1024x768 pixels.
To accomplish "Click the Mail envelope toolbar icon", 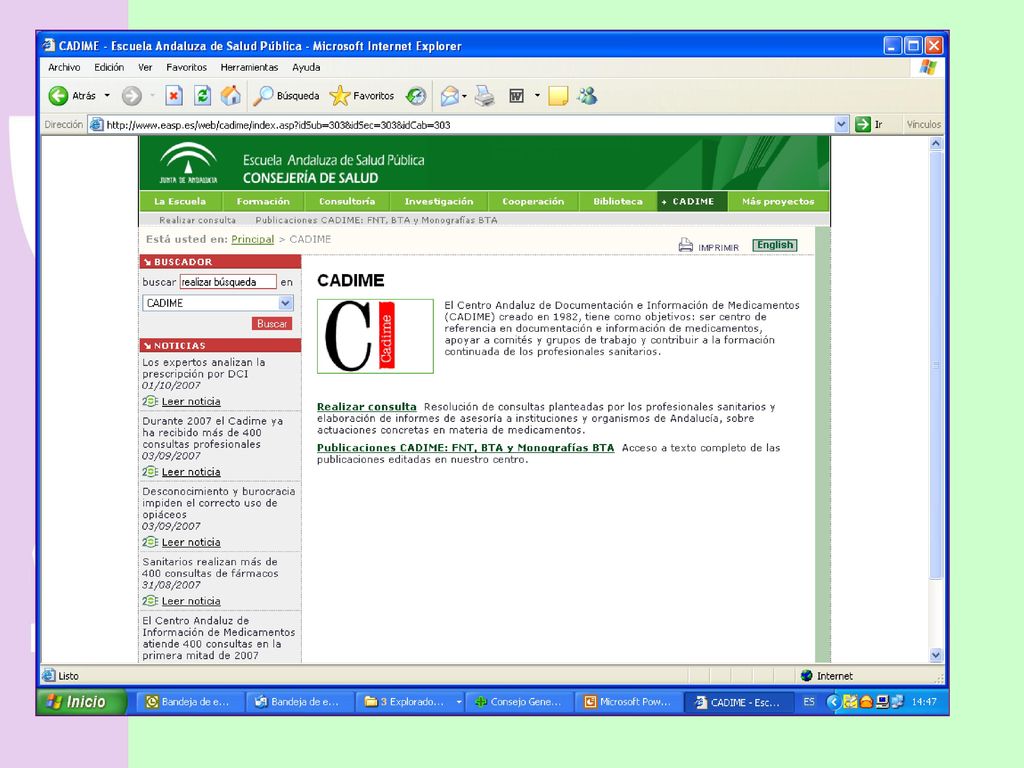I will click(449, 96).
